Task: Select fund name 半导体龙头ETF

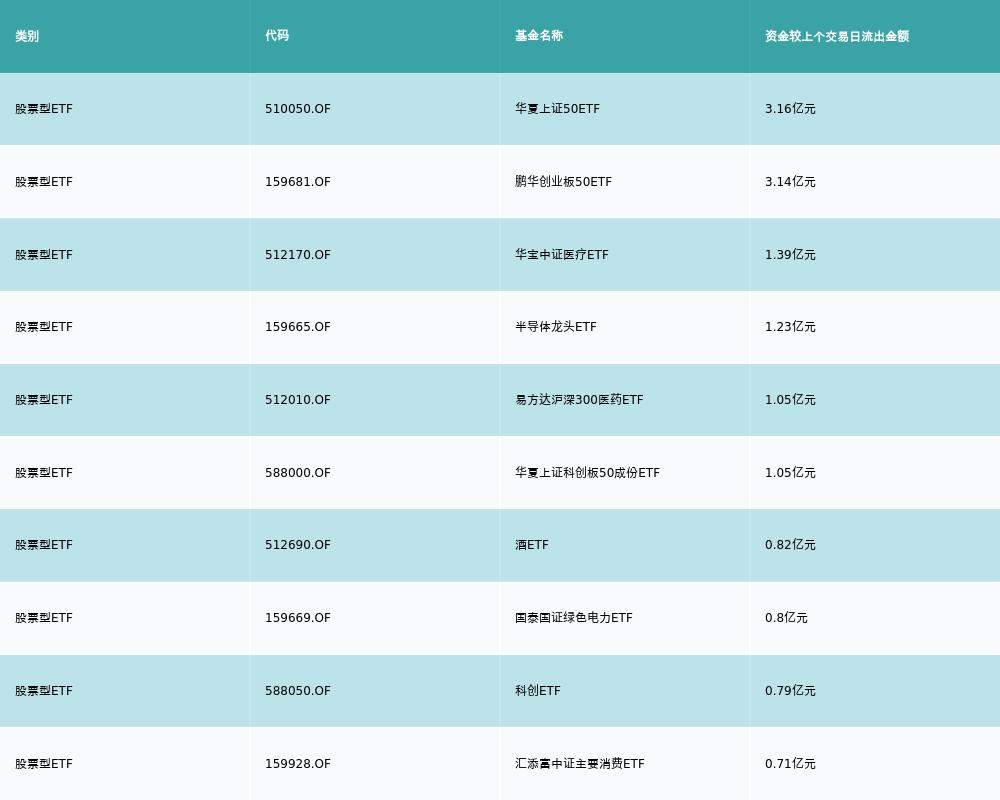Action: [x=555, y=327]
